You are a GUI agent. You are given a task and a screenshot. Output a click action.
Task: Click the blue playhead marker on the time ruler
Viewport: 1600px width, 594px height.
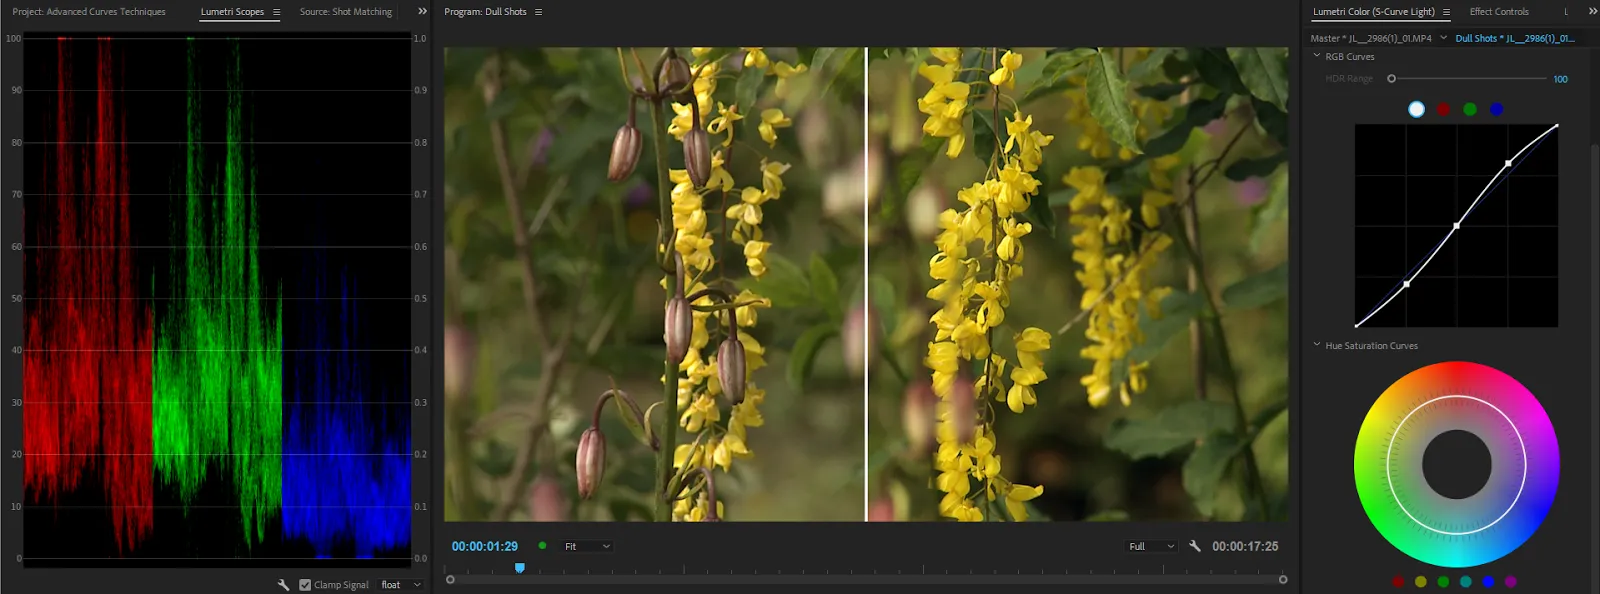(519, 568)
